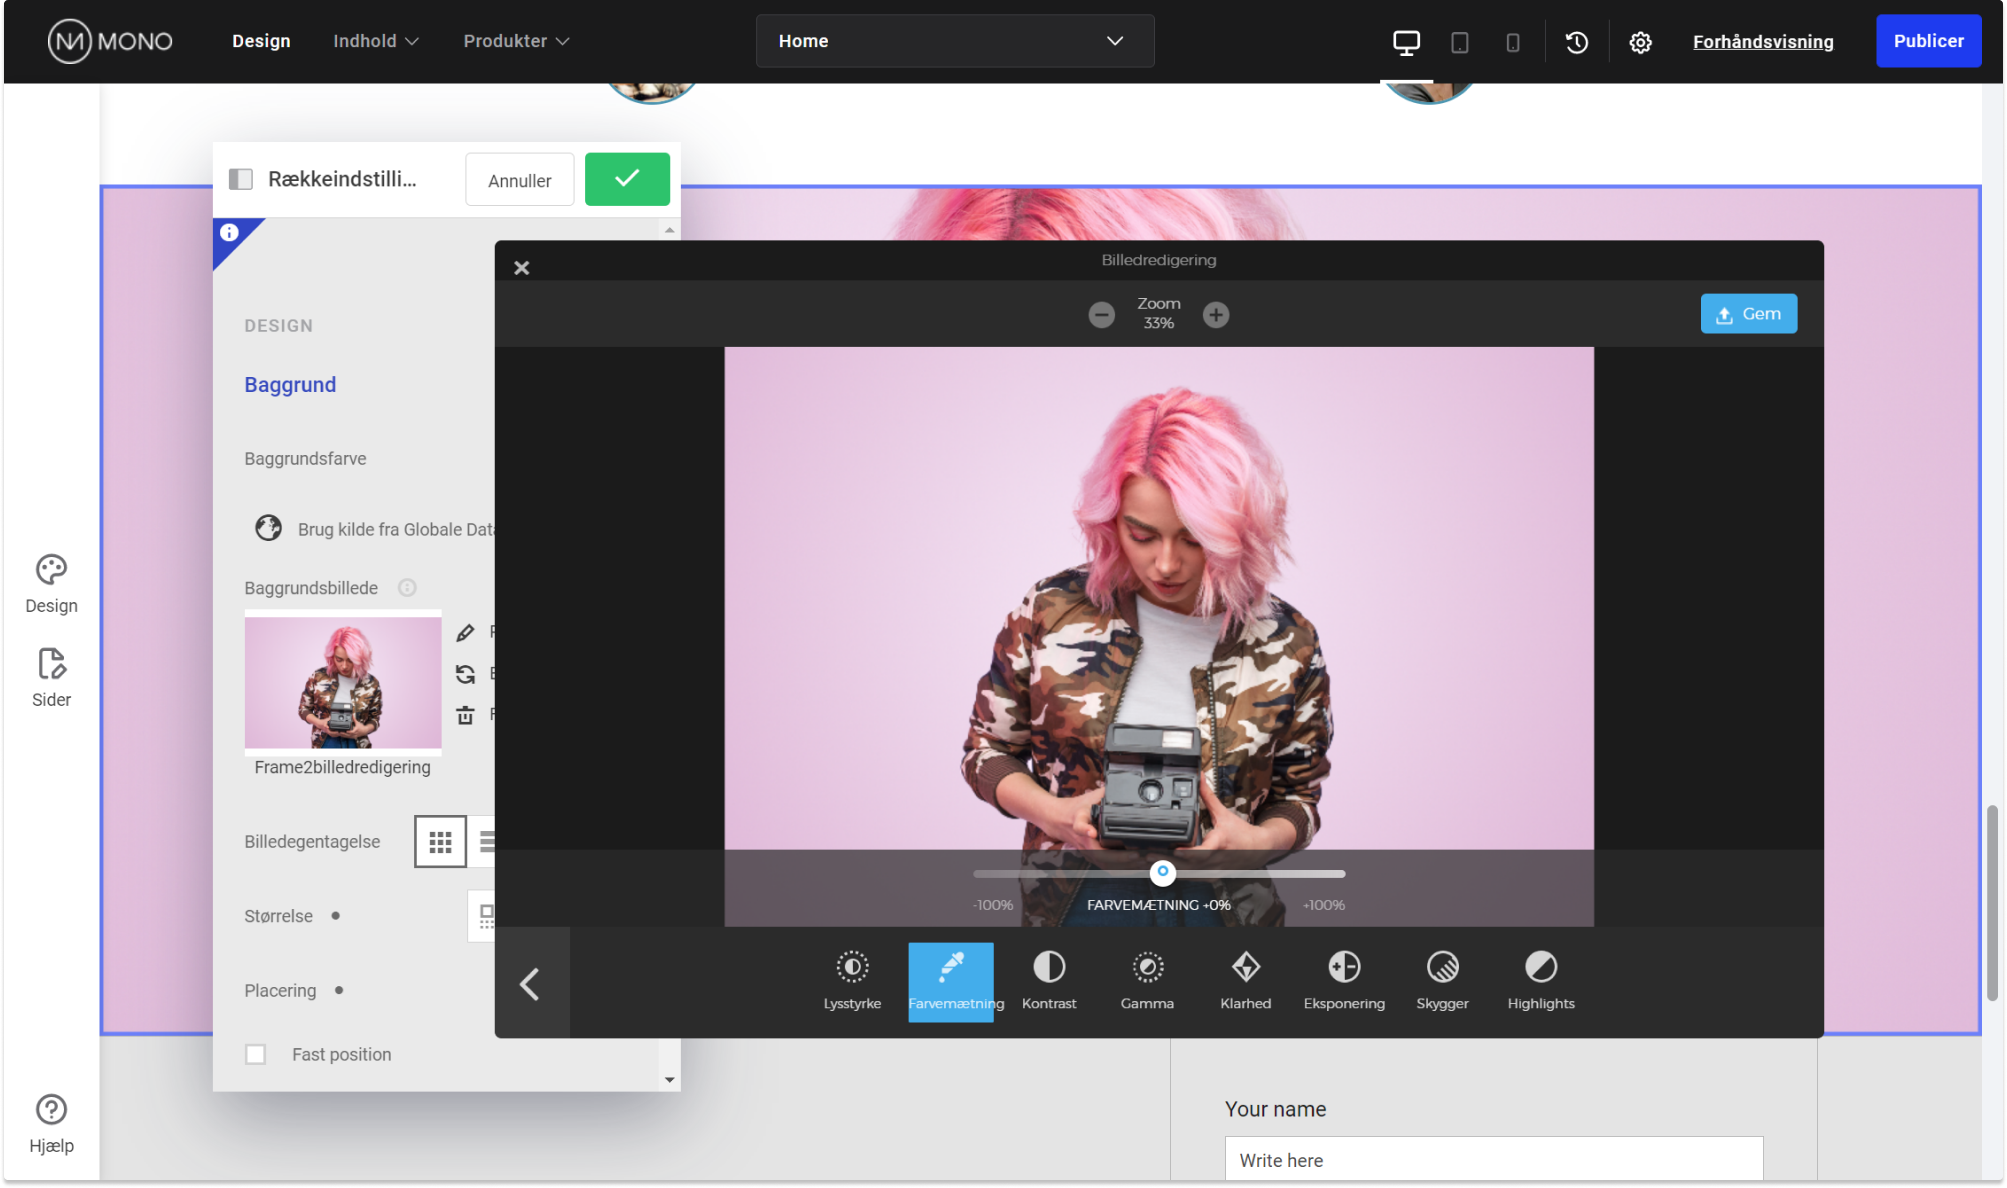Screen dimensions: 2007x1188
Task: Open the Home page dropdown
Action: [x=954, y=41]
